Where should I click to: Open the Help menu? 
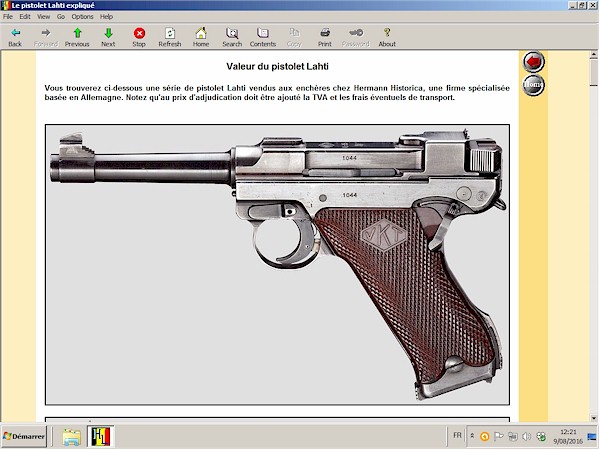(x=106, y=16)
